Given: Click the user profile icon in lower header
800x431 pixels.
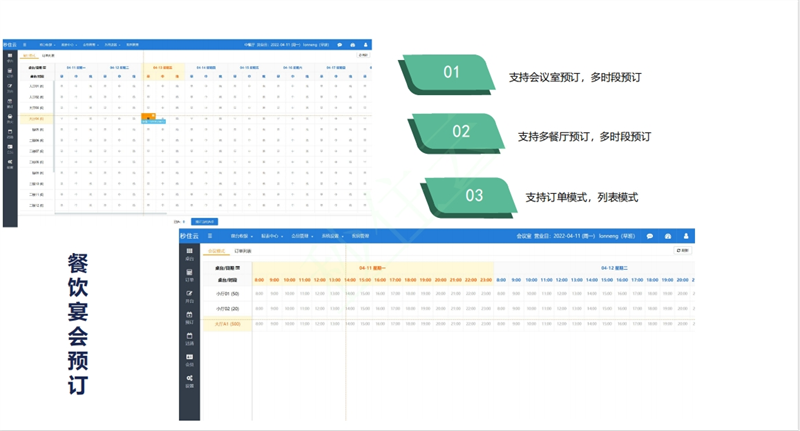Looking at the screenshot, I should (x=686, y=237).
